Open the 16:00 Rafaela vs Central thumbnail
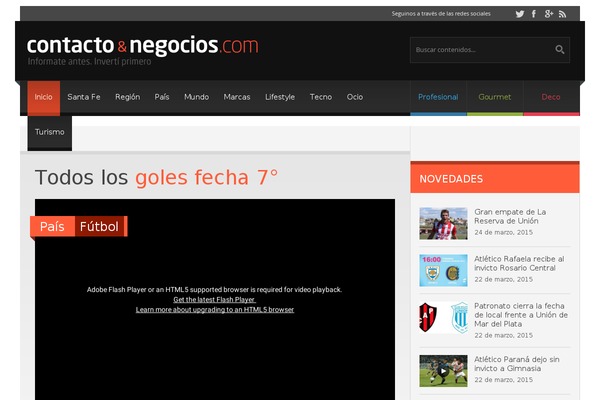 pos(443,270)
